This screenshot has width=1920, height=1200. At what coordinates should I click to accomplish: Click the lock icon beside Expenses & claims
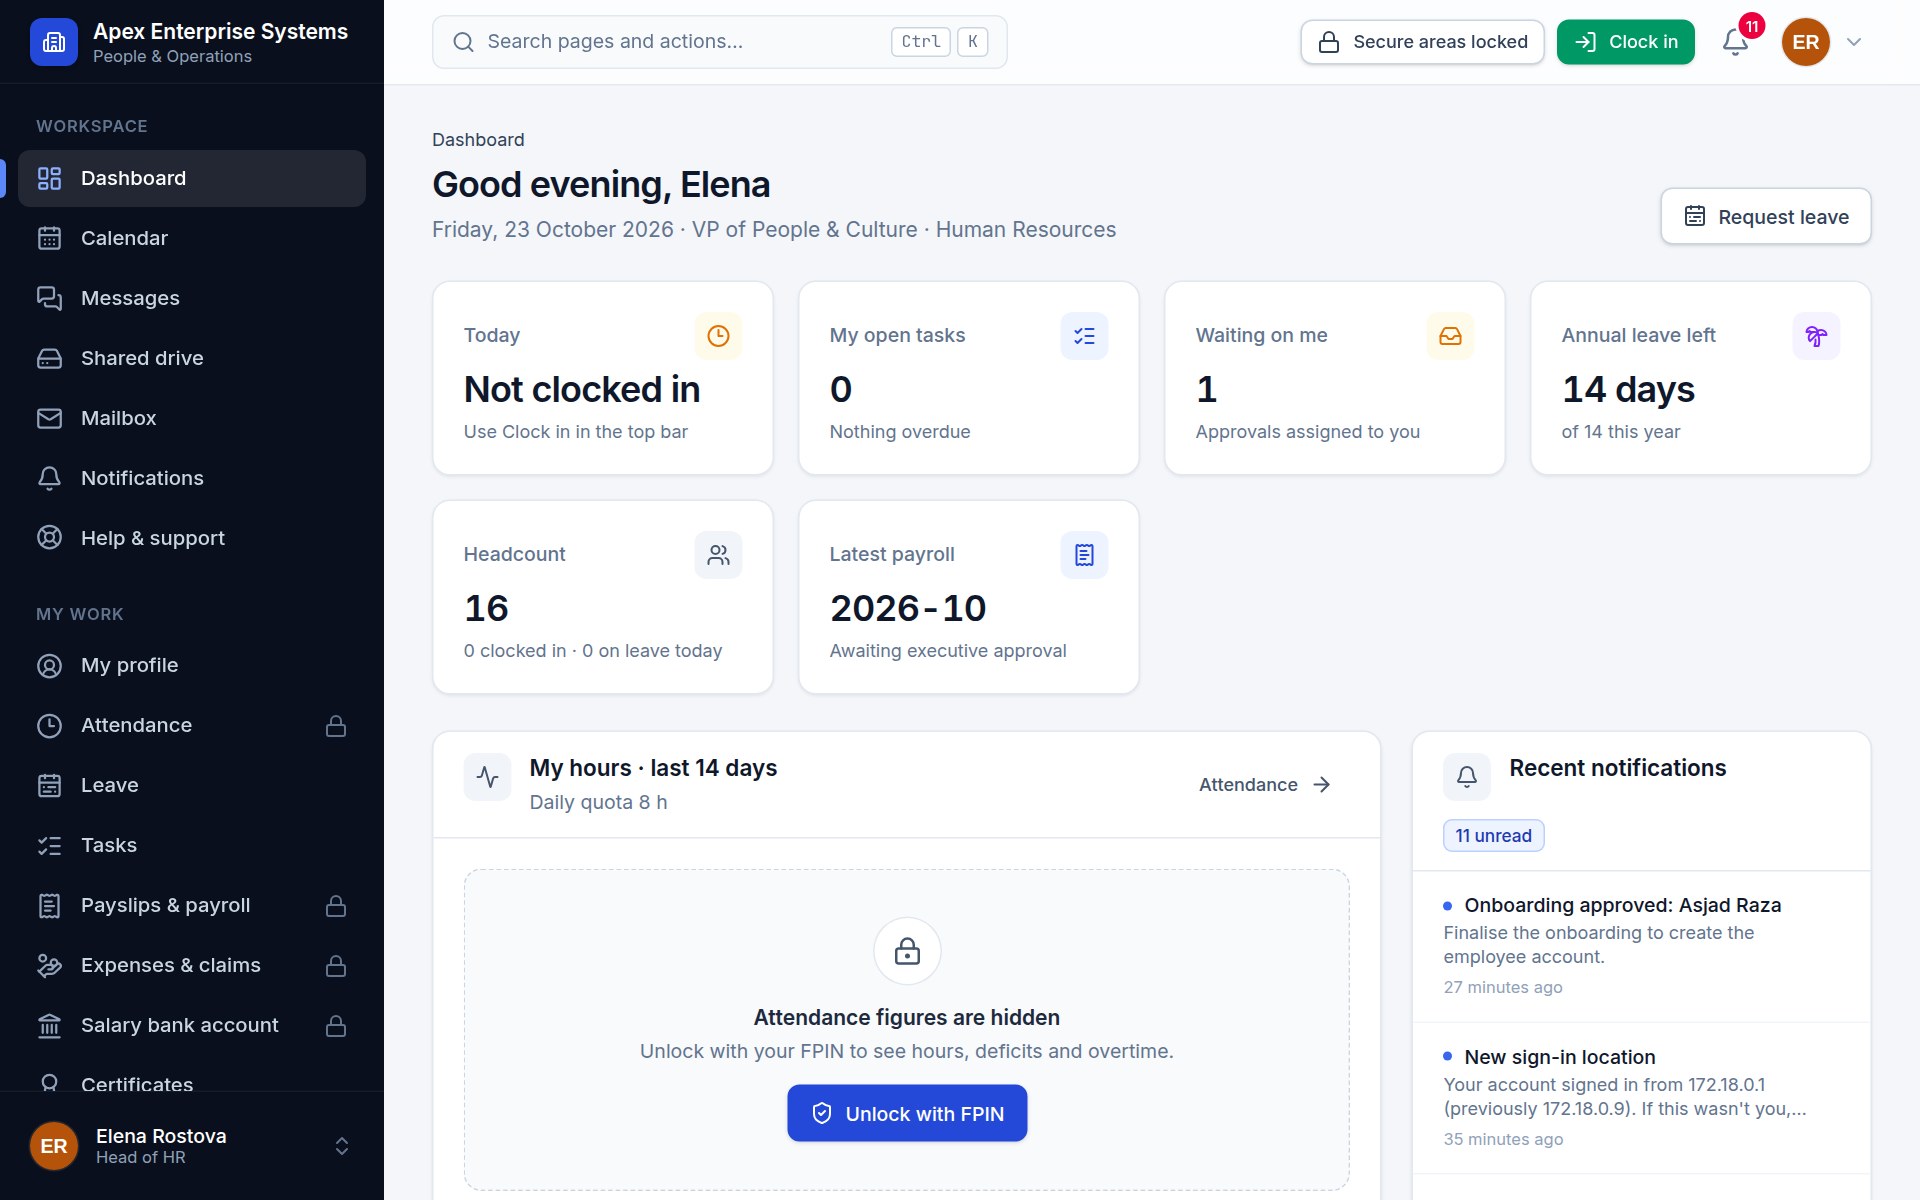point(336,966)
